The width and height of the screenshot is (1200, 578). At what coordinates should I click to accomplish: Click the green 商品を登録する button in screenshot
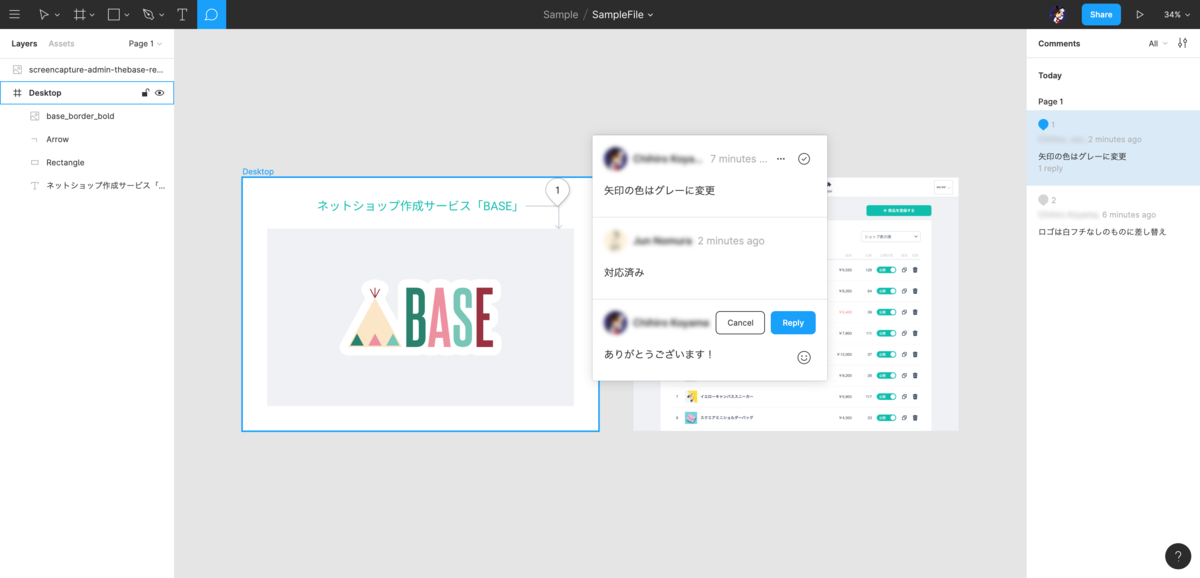point(898,211)
